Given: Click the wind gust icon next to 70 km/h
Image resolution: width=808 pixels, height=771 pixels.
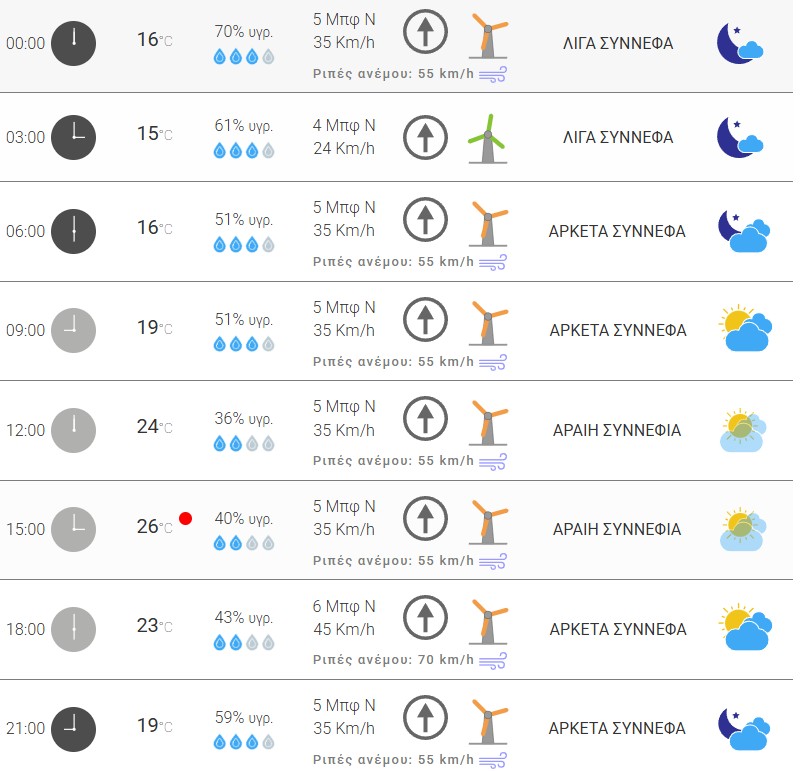Looking at the screenshot, I should coord(493,660).
